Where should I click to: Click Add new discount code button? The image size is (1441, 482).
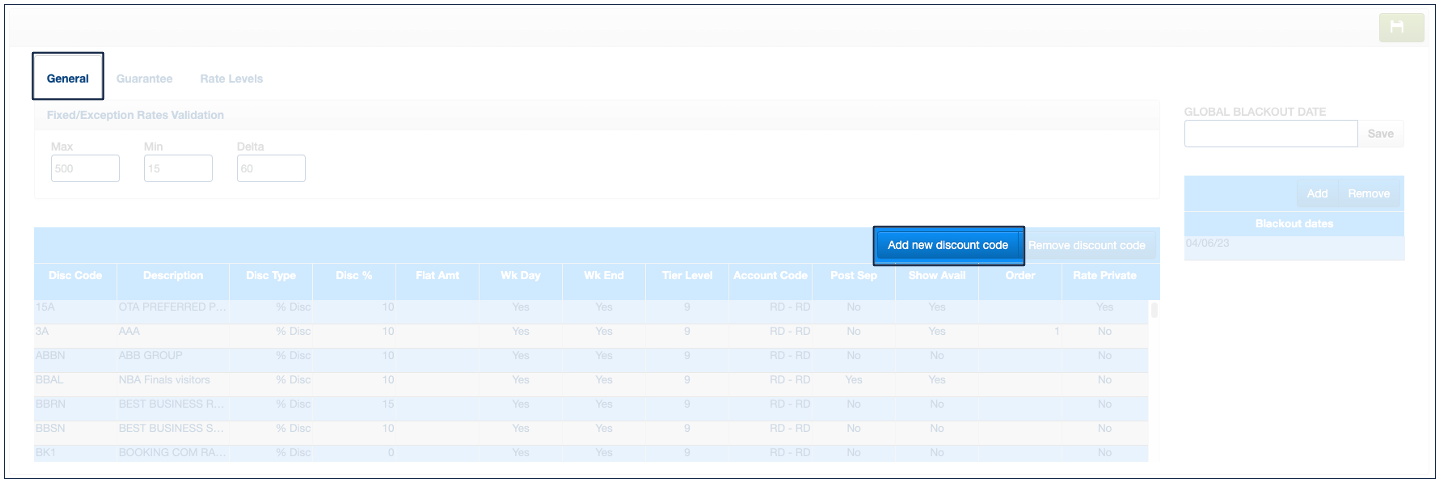(948, 245)
